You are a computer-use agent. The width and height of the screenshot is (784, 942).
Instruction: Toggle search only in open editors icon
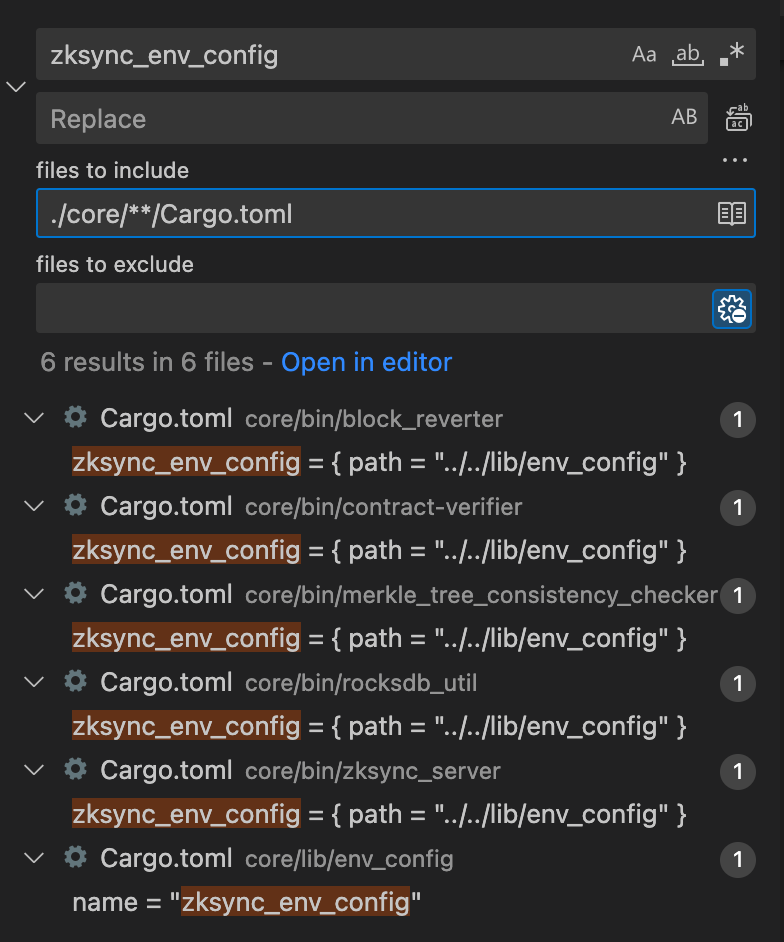click(x=732, y=213)
